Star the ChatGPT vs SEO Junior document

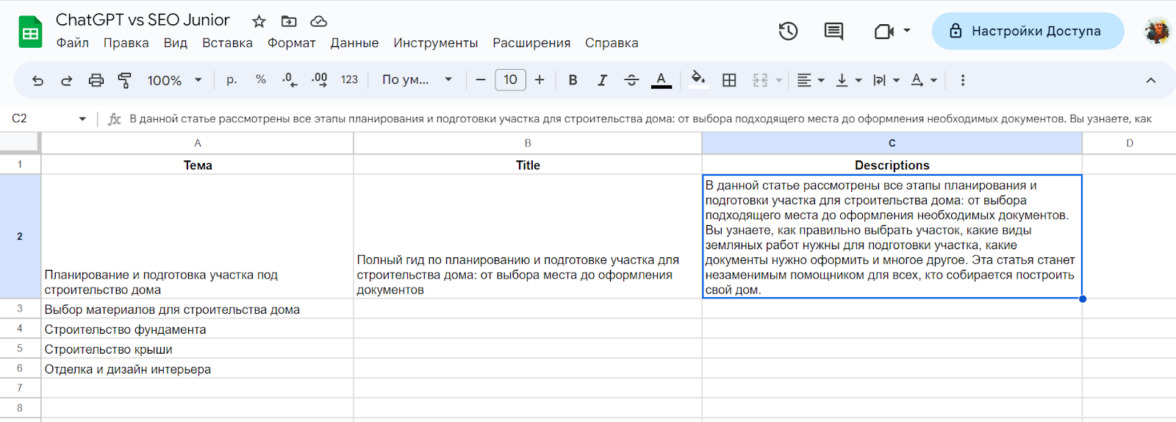point(259,21)
